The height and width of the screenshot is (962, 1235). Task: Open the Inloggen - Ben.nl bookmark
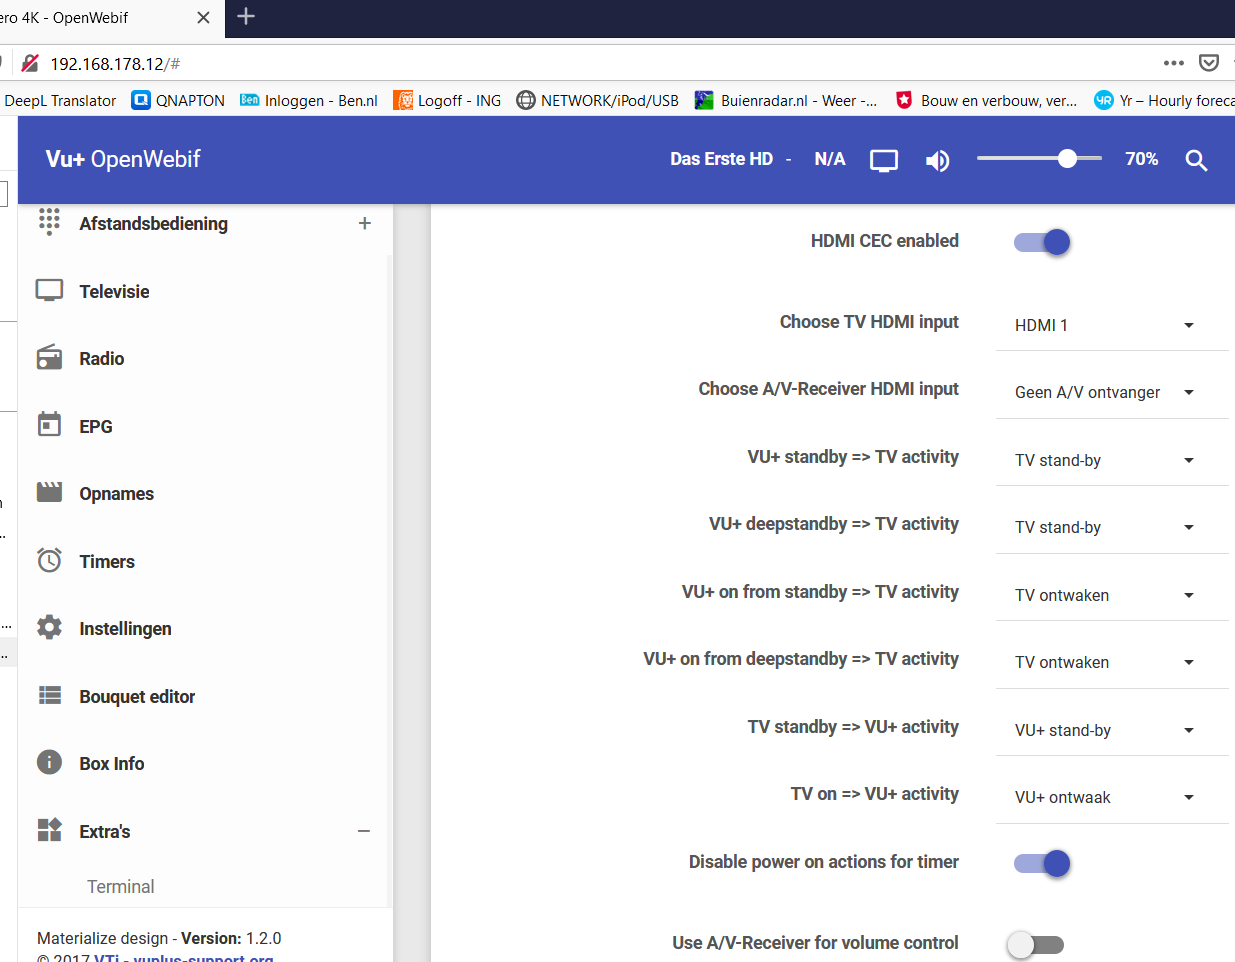[x=309, y=100]
